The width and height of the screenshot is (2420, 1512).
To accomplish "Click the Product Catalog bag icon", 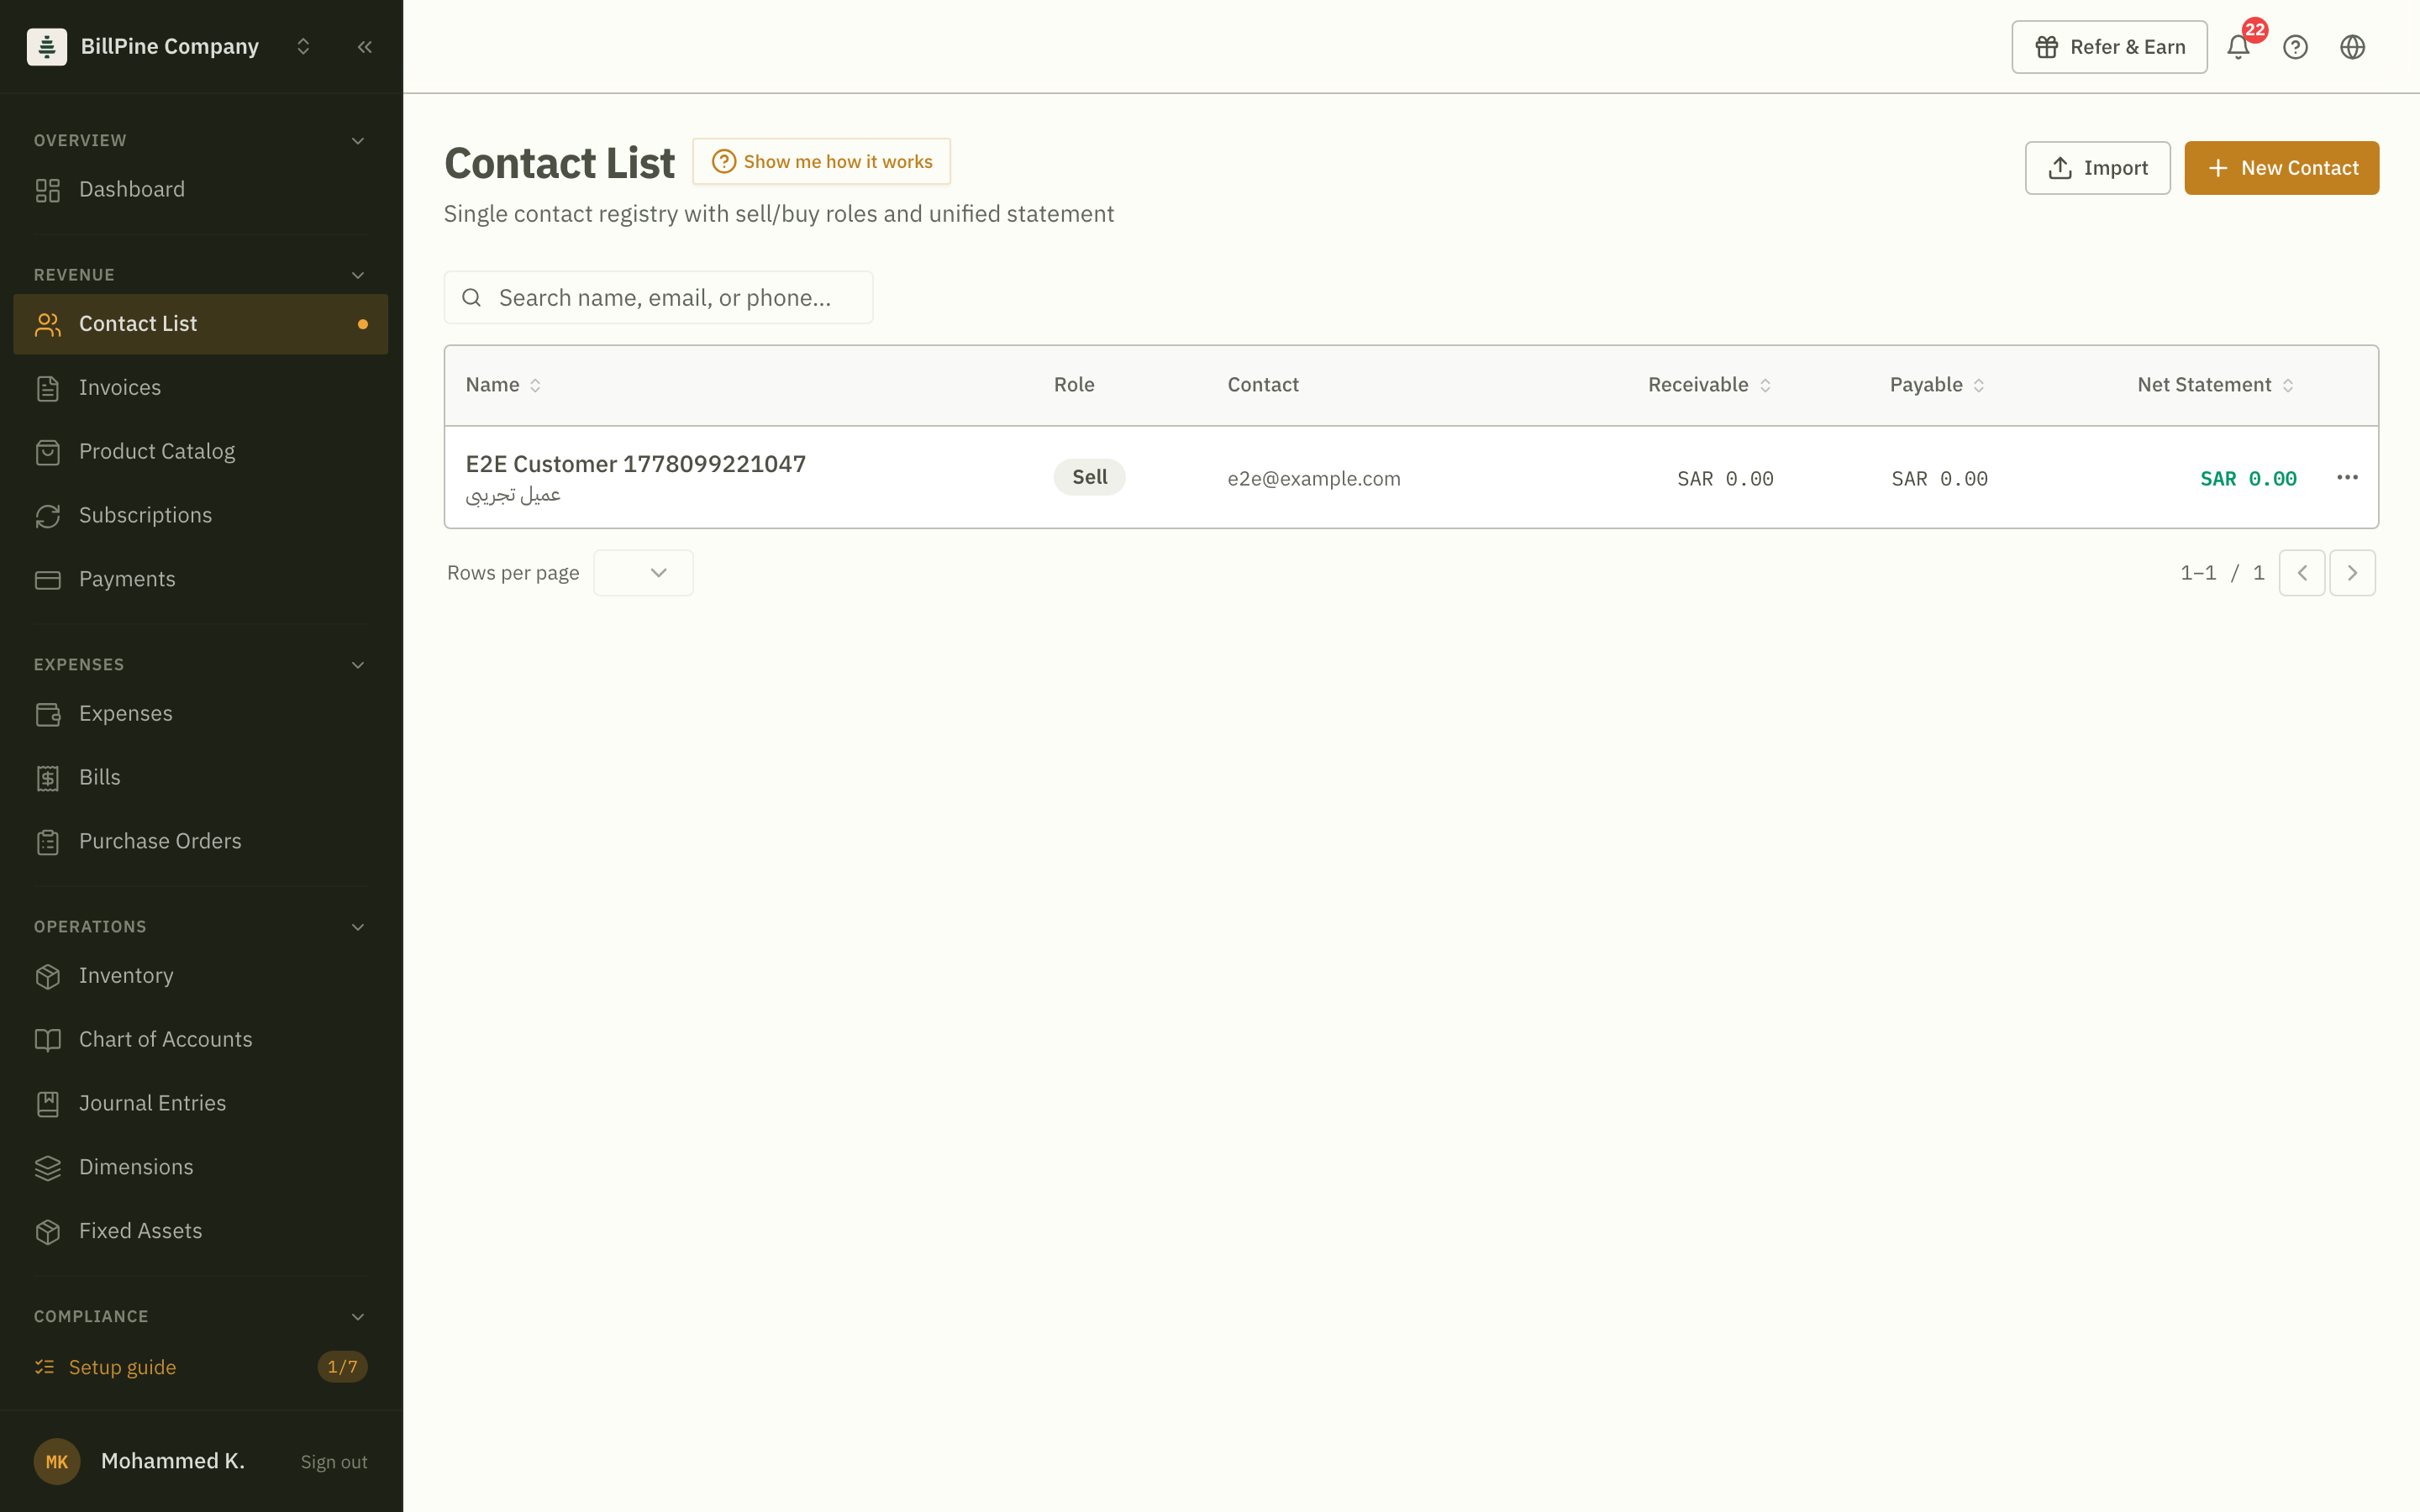I will pos(48,452).
